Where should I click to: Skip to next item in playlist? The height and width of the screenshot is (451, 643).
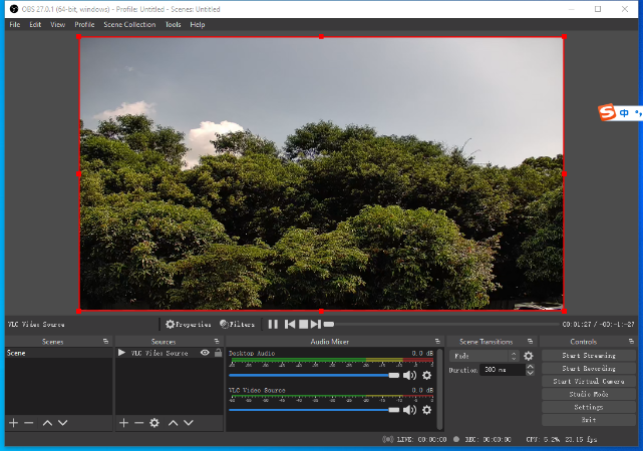click(316, 324)
